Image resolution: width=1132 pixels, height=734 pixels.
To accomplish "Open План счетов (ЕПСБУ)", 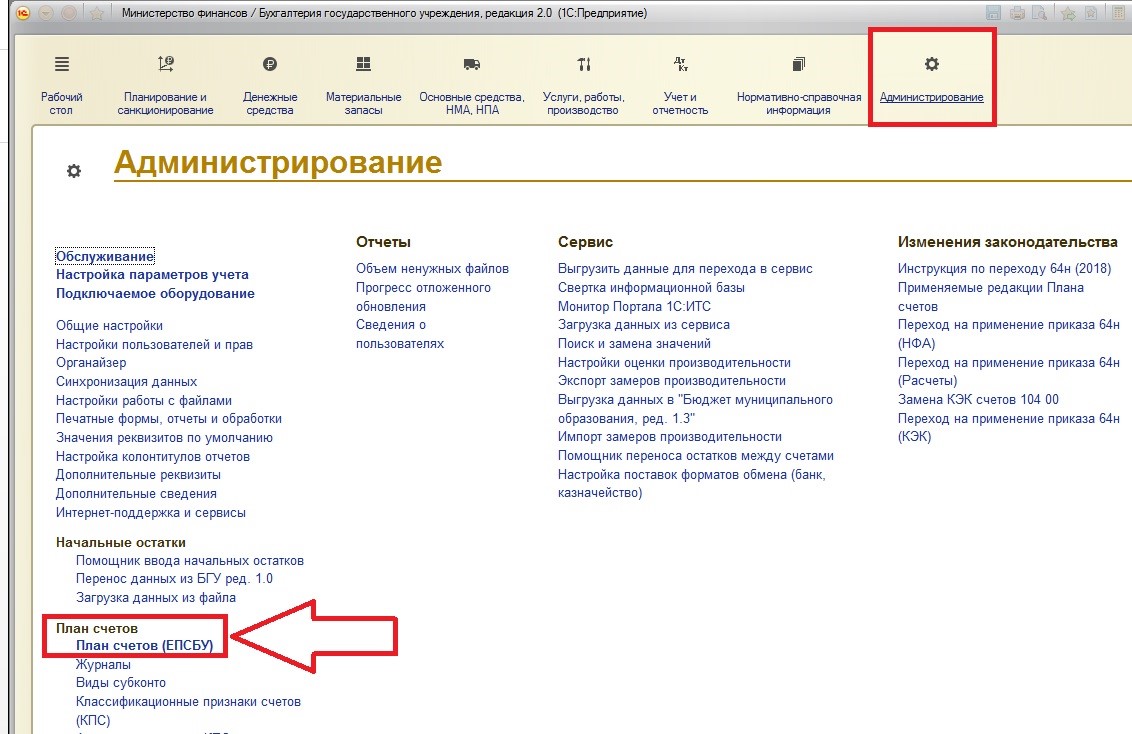I will pyautogui.click(x=144, y=645).
